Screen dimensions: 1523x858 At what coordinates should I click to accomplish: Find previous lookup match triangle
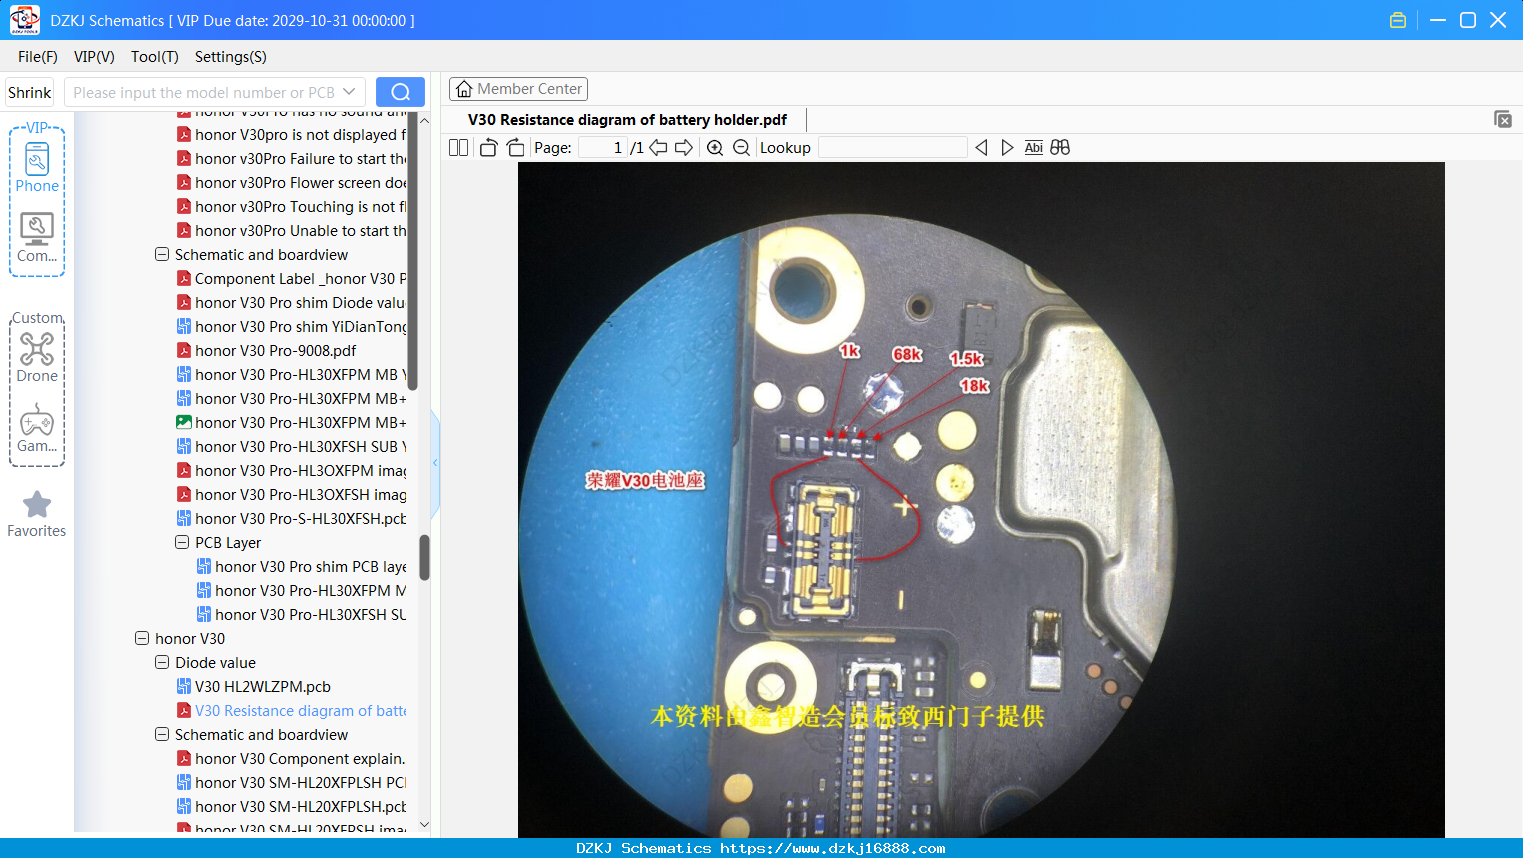click(981, 148)
